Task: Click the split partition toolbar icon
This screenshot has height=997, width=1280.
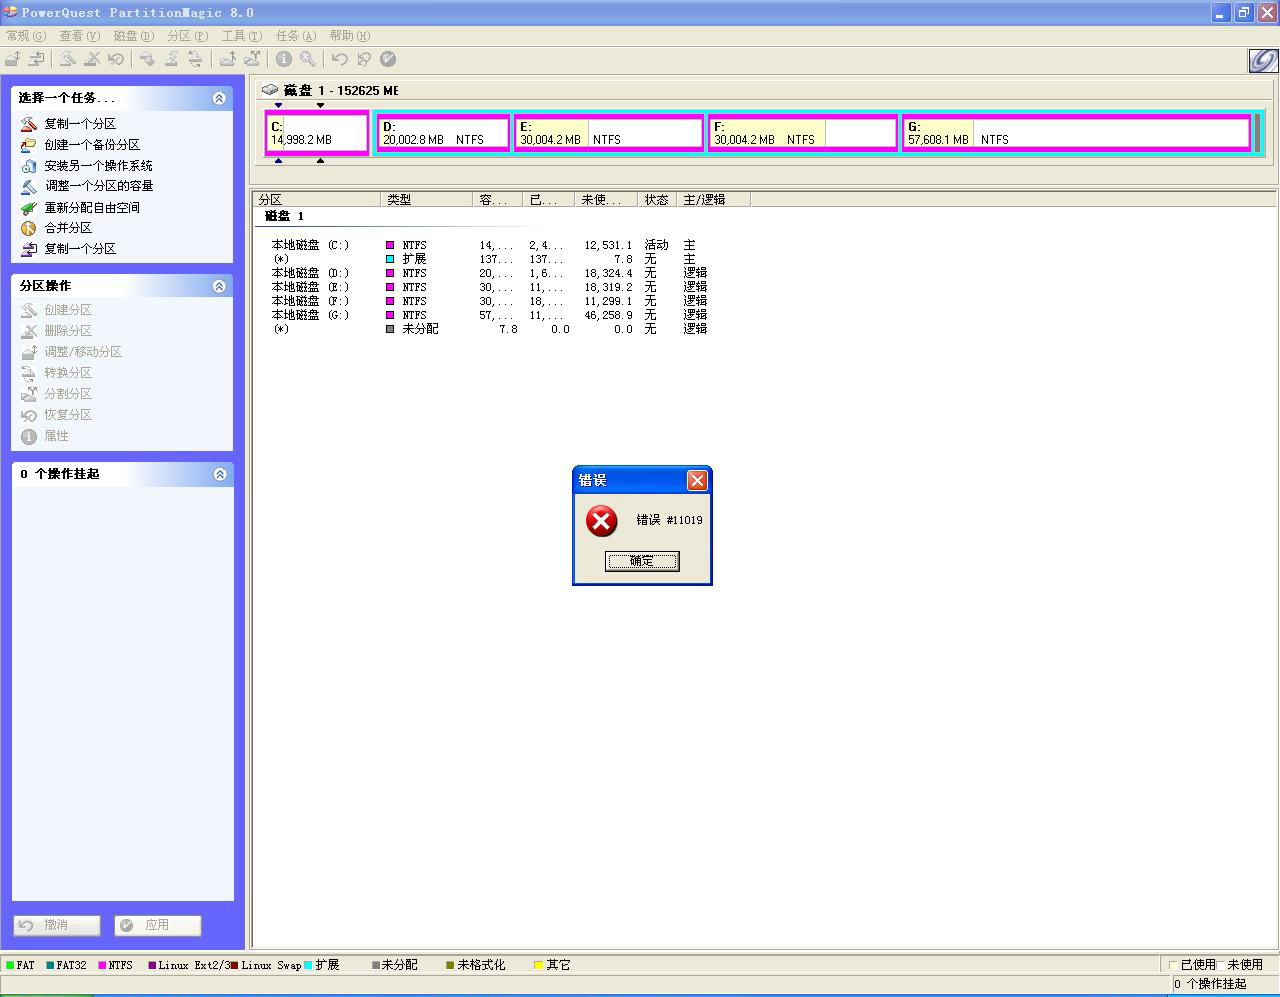Action: [252, 59]
